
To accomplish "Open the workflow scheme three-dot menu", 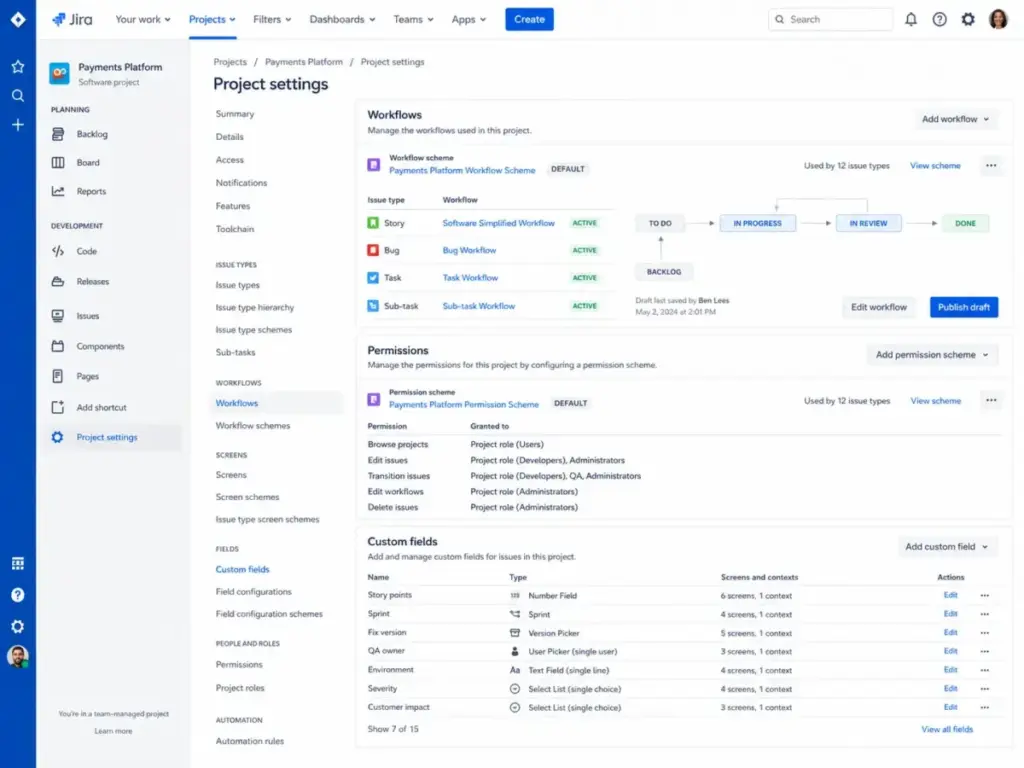I will [991, 166].
